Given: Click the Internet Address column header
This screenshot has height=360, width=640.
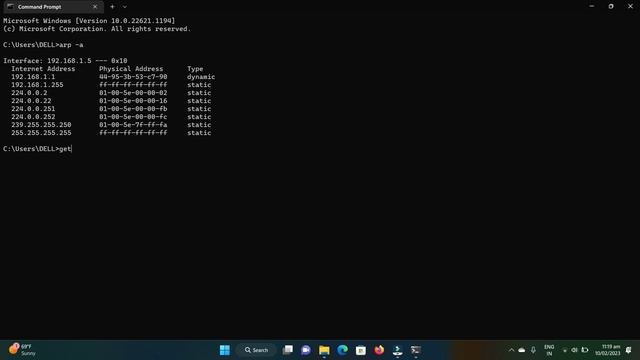Looking at the screenshot, I should [x=43, y=69].
